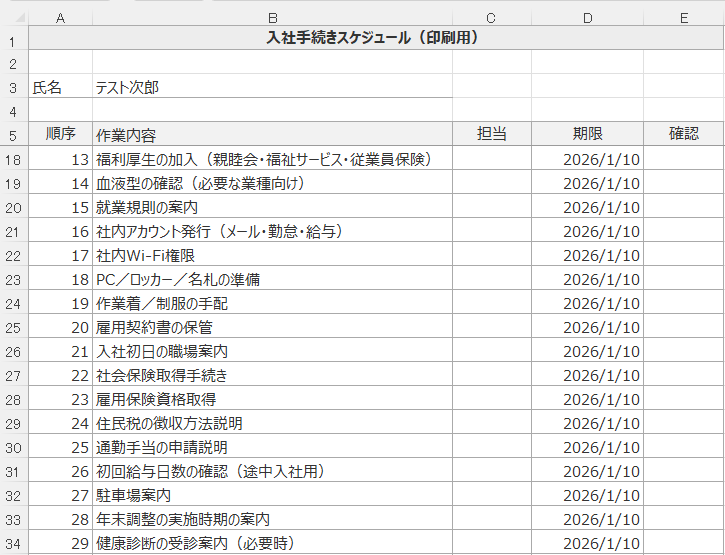
Task: Click the 作業内容 header cell
Action: (x=272, y=134)
